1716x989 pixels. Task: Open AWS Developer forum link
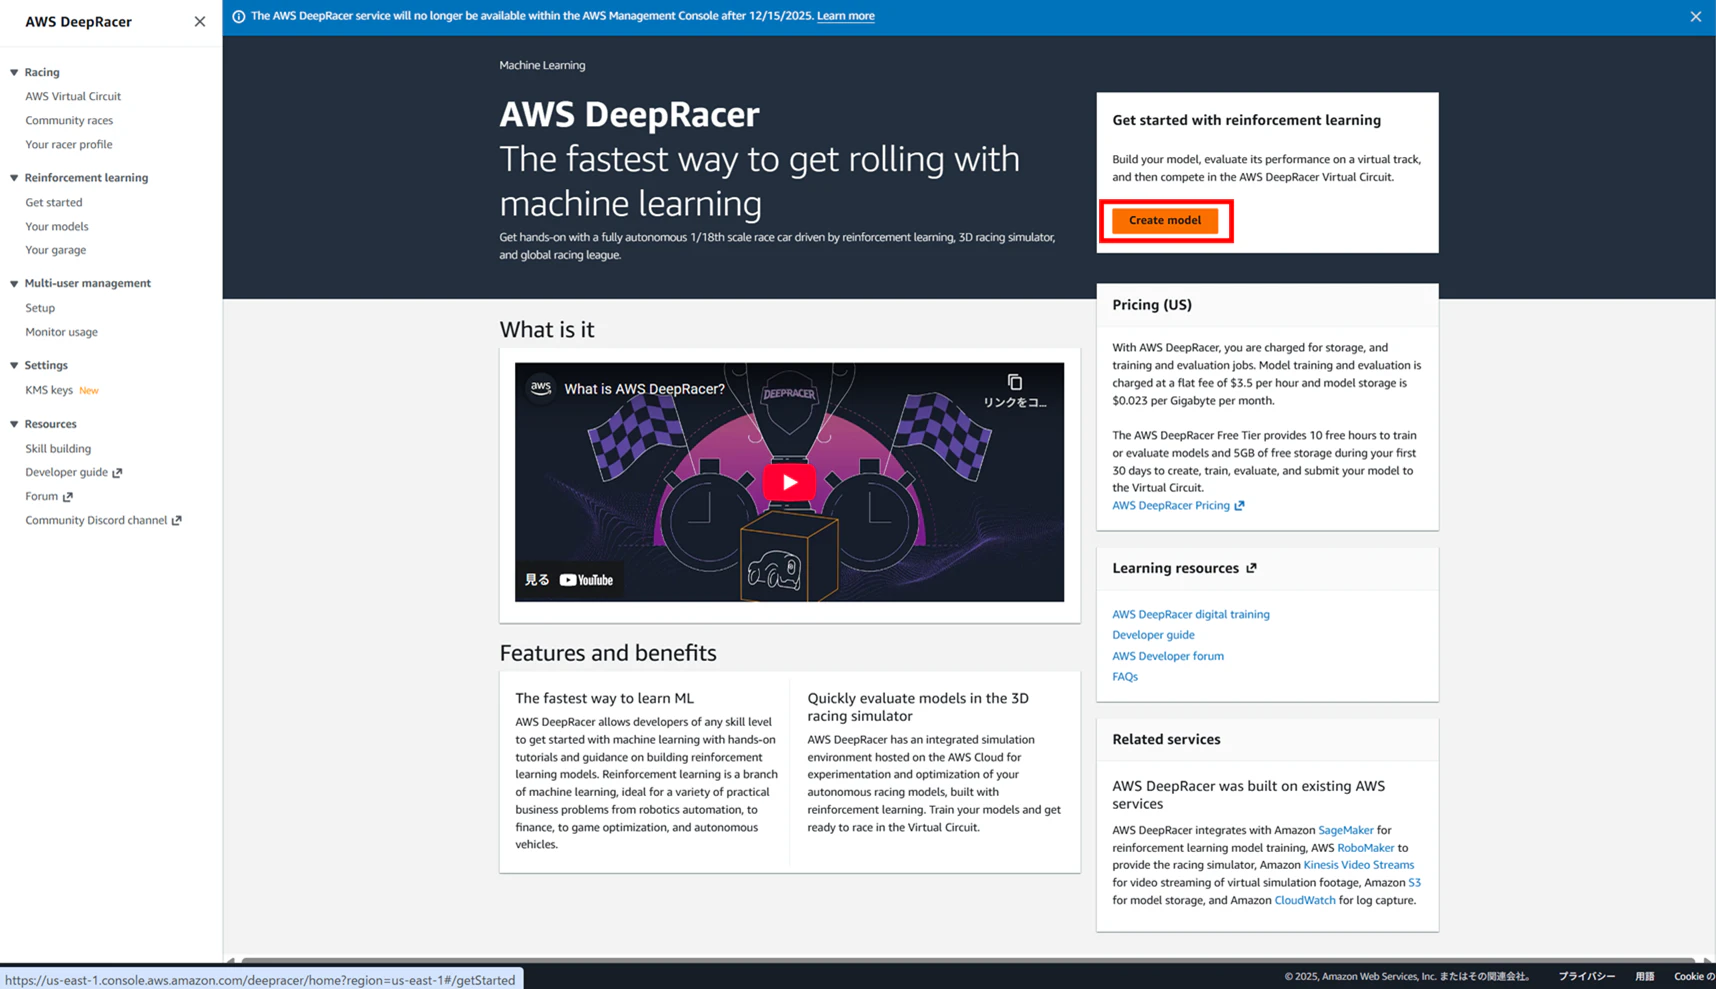(x=1168, y=656)
